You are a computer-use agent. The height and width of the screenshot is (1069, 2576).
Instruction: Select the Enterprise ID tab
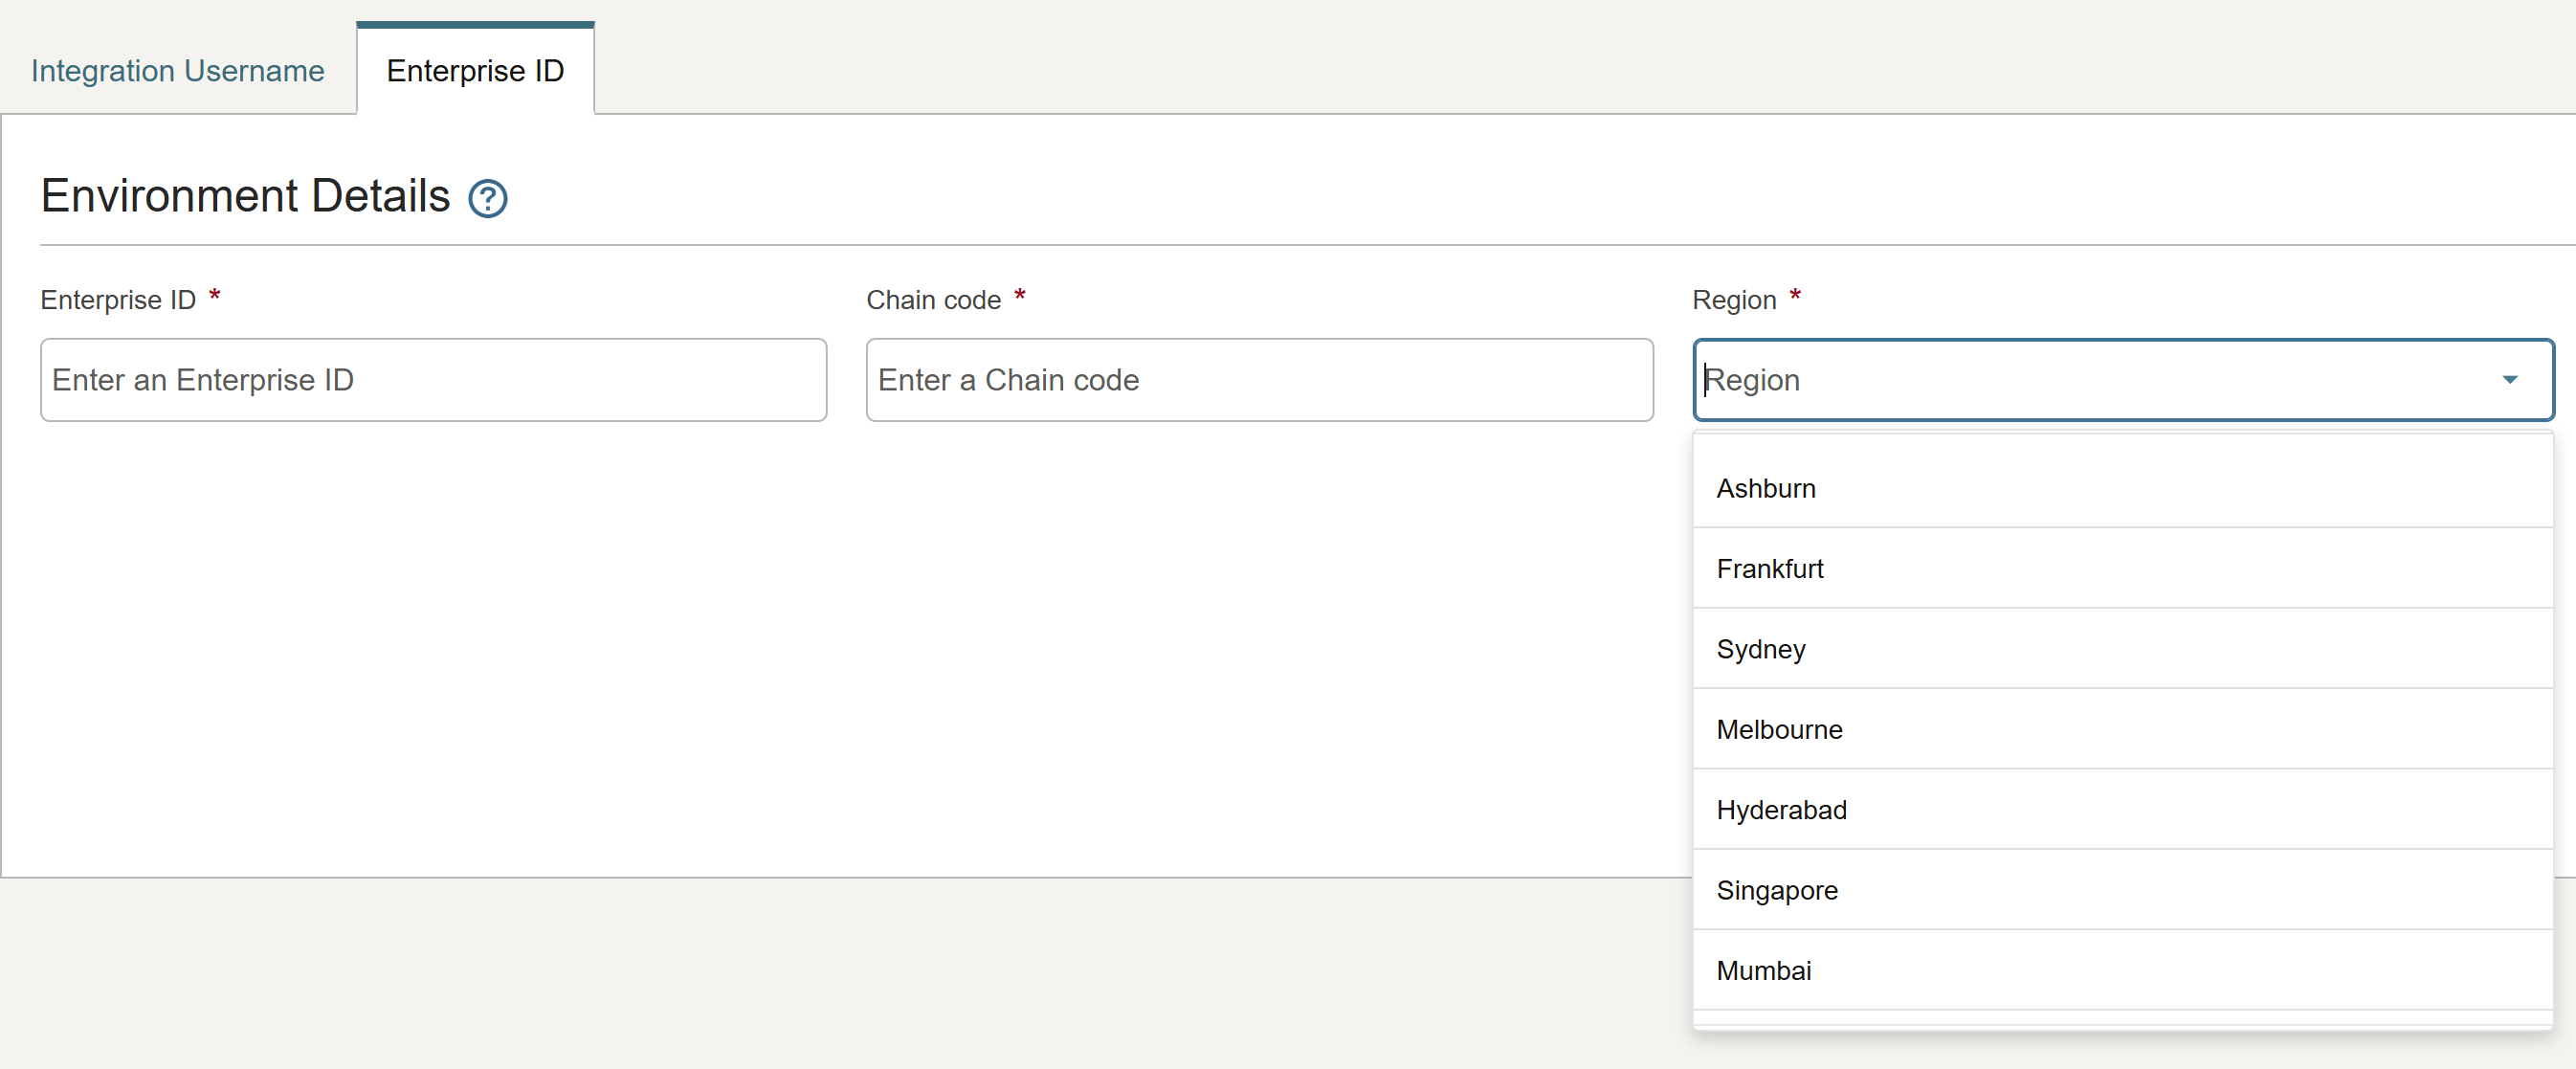[x=475, y=71]
